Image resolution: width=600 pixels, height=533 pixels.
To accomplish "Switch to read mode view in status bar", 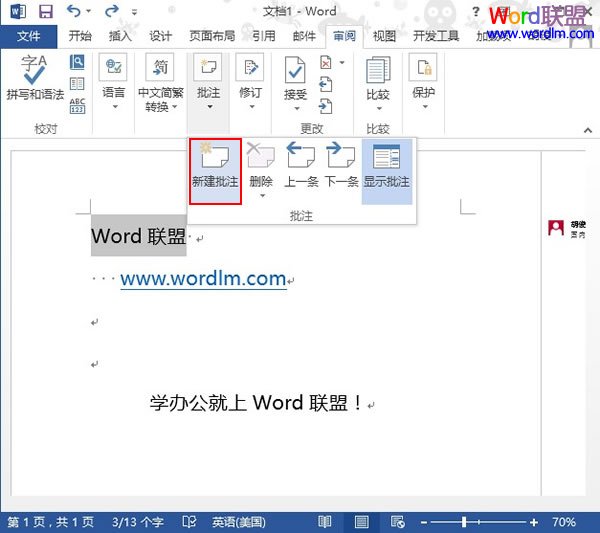I will tap(325, 522).
